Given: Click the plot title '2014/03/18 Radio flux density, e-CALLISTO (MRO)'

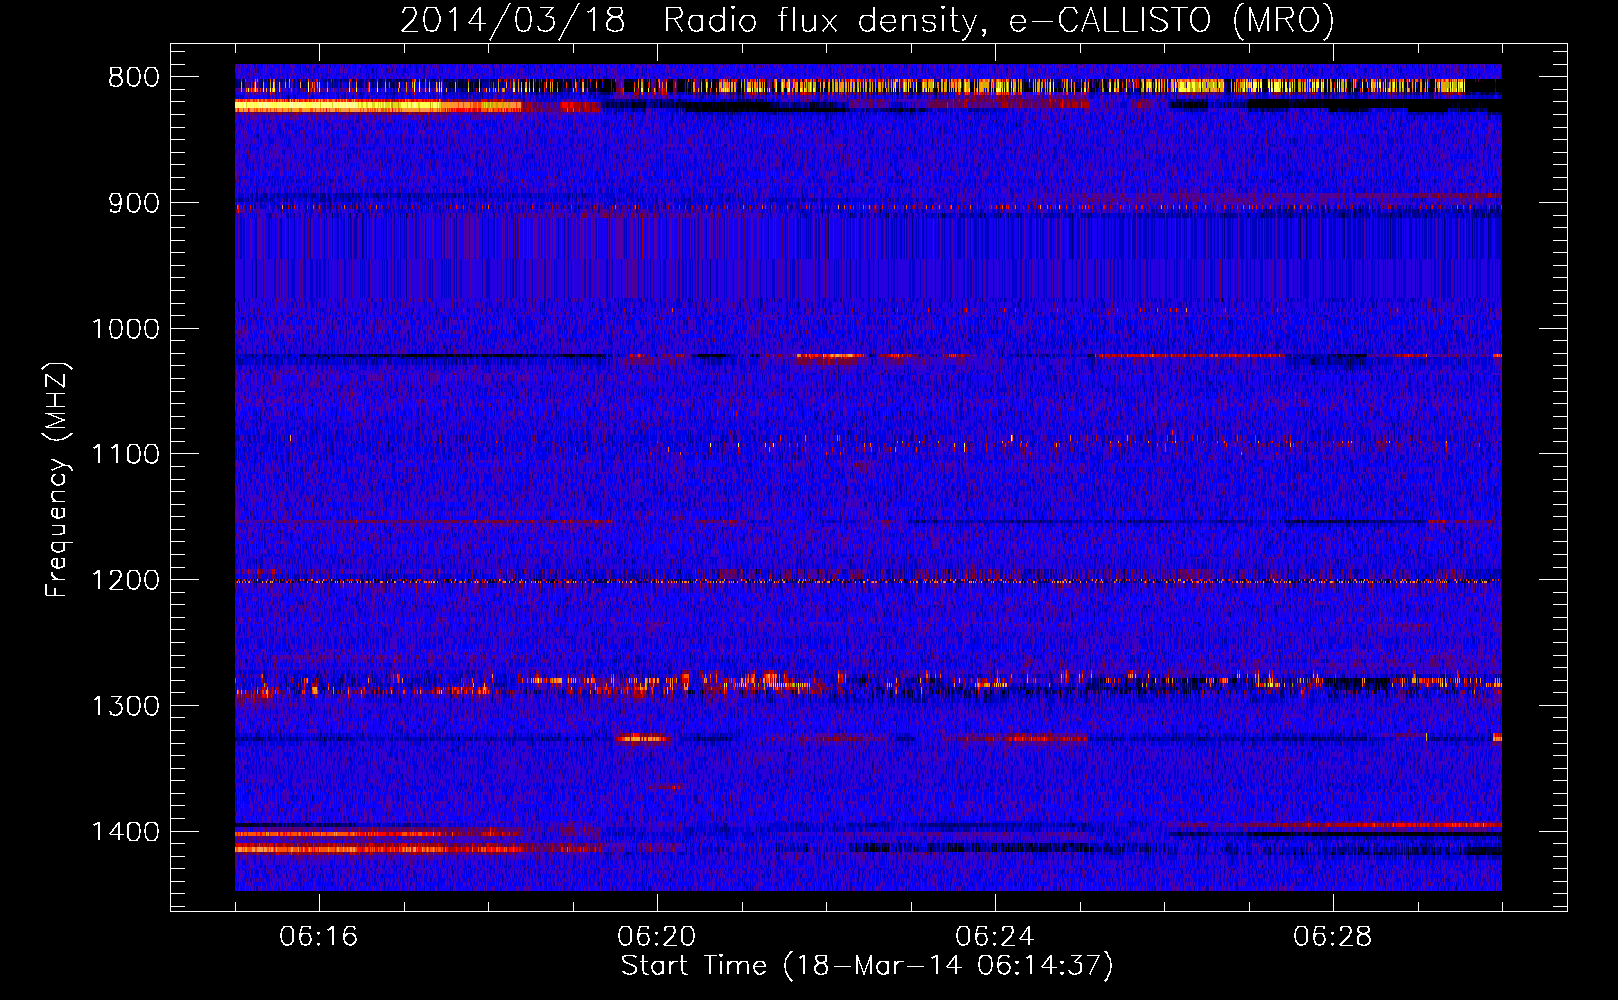Looking at the screenshot, I should 867,20.
